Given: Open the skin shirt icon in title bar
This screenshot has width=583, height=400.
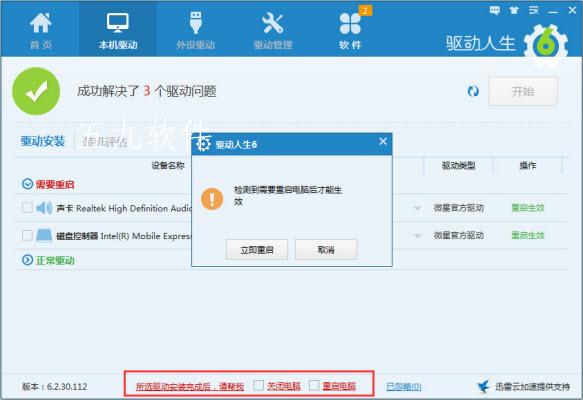Looking at the screenshot, I should (x=514, y=10).
